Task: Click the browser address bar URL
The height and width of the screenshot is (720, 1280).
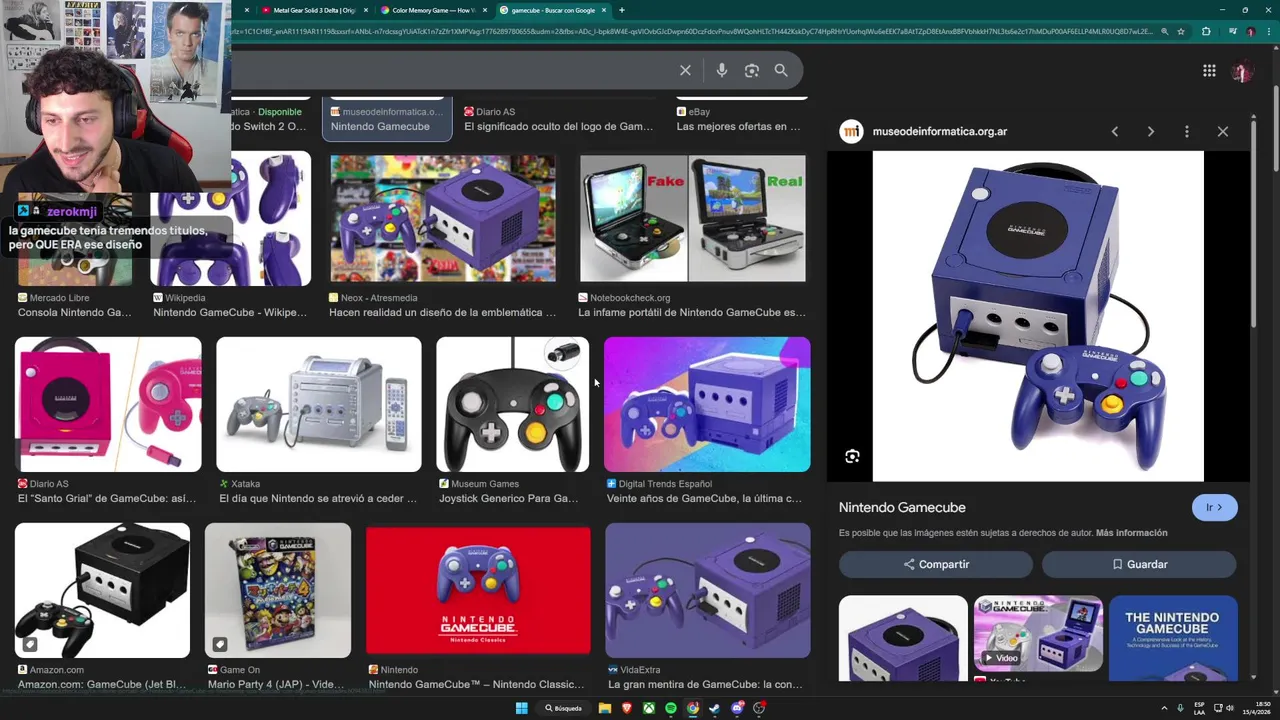Action: (690, 31)
